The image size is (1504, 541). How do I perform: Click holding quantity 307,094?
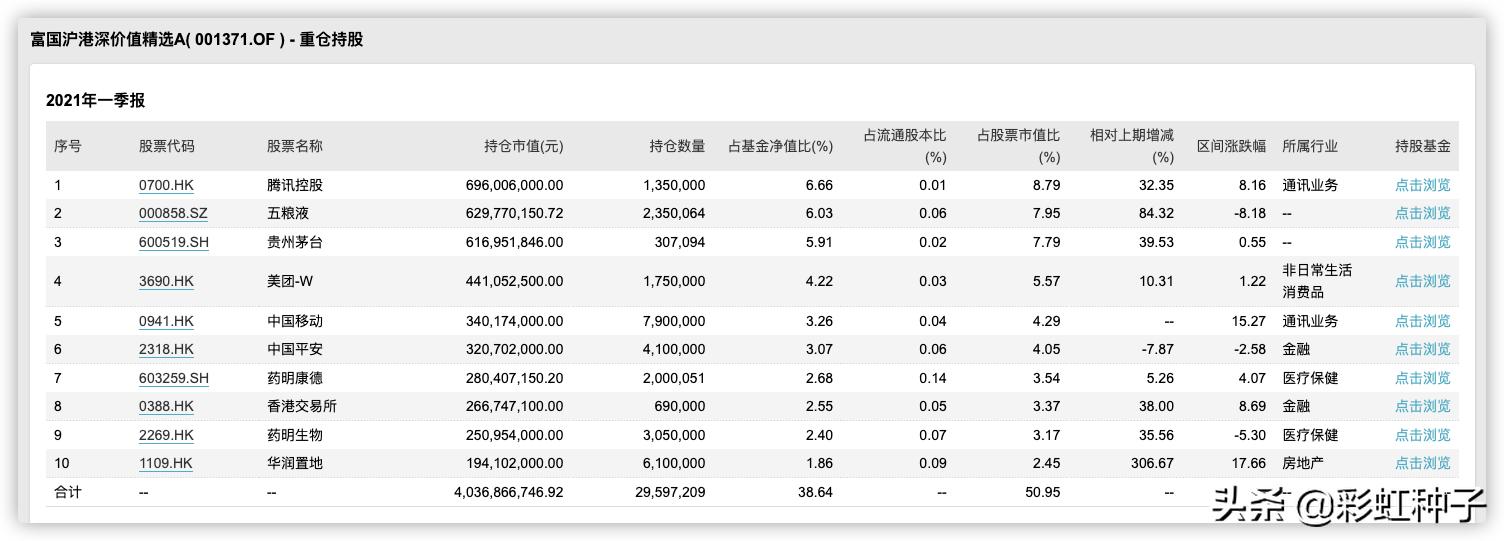(679, 242)
